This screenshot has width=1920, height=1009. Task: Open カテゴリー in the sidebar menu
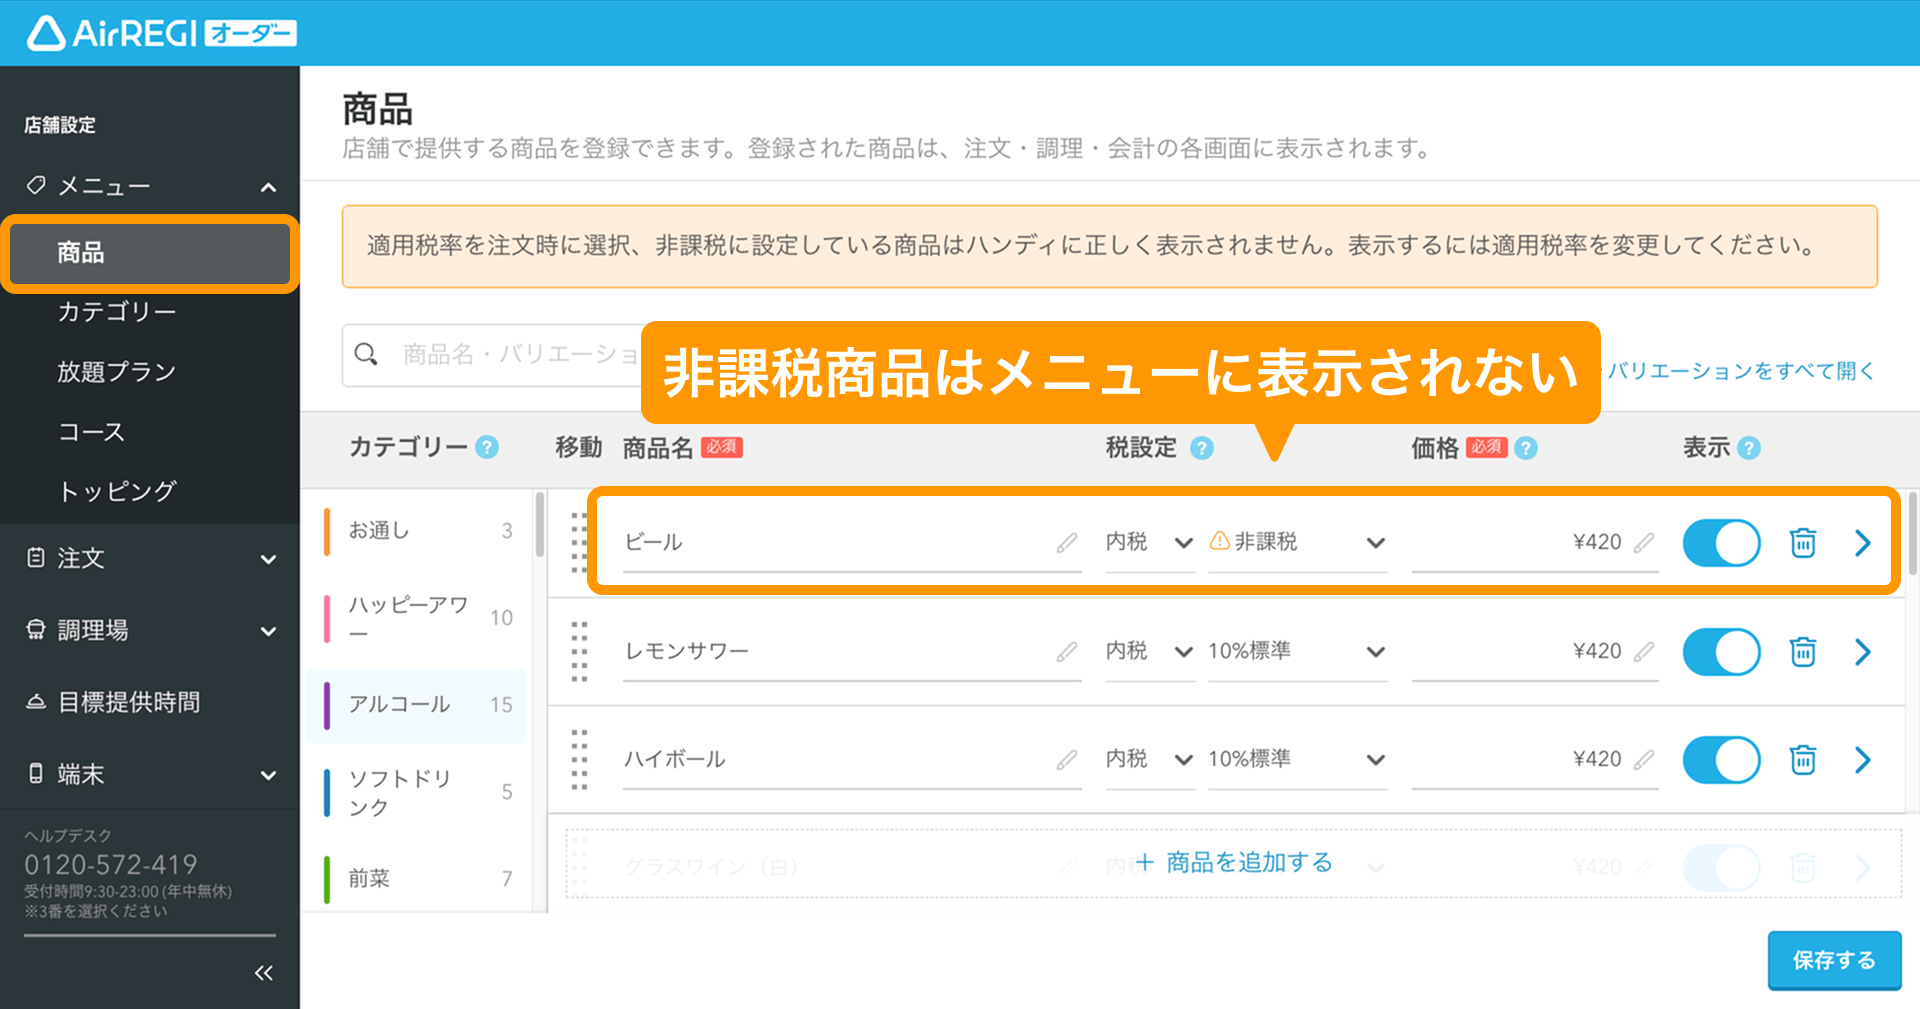[116, 312]
